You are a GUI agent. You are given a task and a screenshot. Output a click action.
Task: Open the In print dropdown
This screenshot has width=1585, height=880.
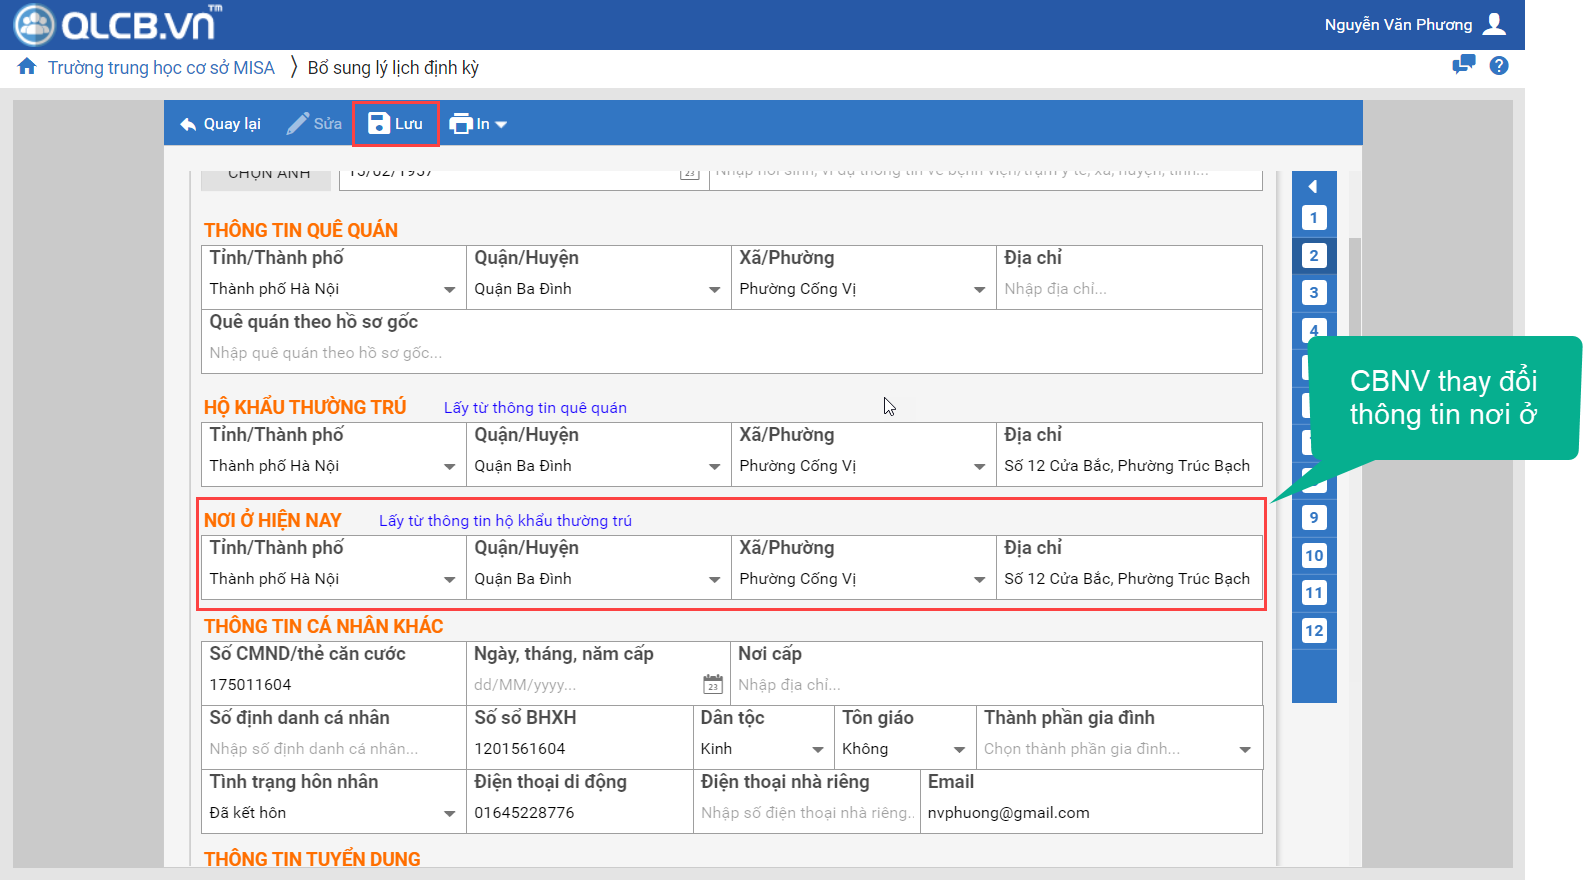pos(479,124)
